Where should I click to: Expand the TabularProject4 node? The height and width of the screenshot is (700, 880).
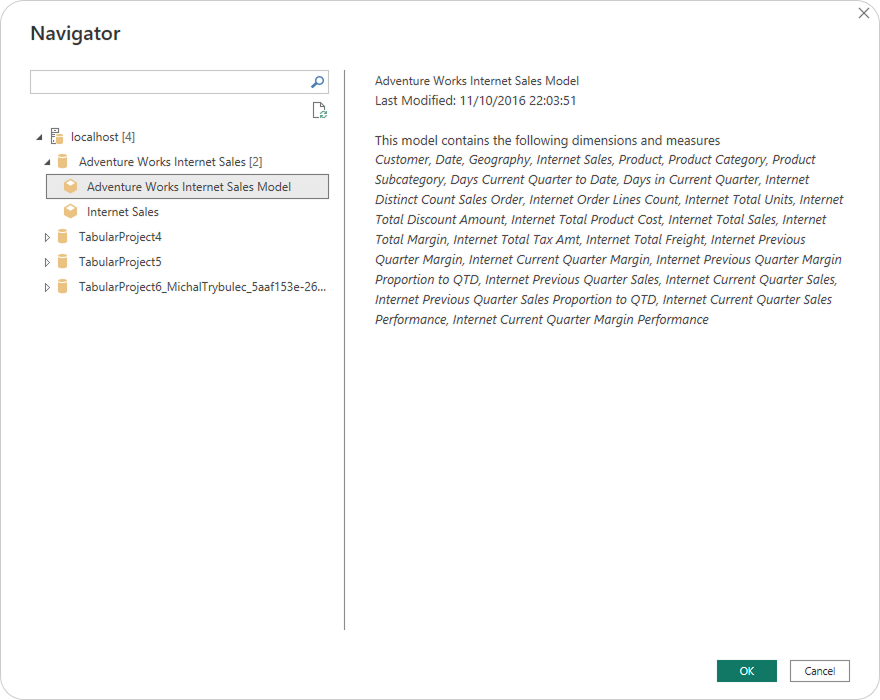tap(47, 237)
